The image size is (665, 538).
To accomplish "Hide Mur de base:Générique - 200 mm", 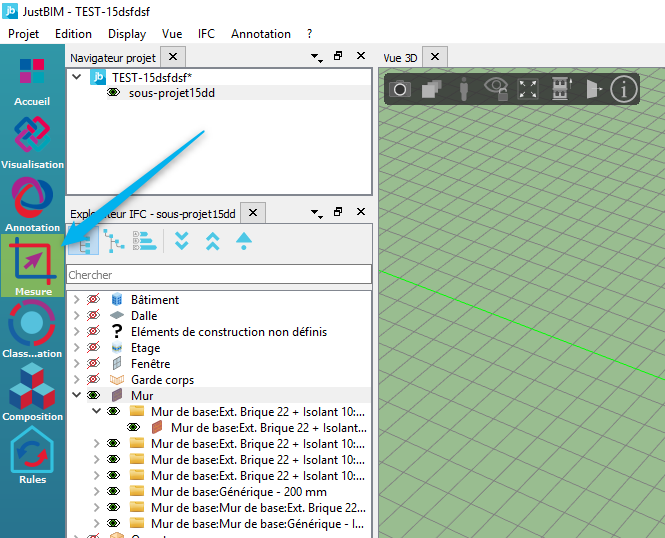I will point(113,491).
